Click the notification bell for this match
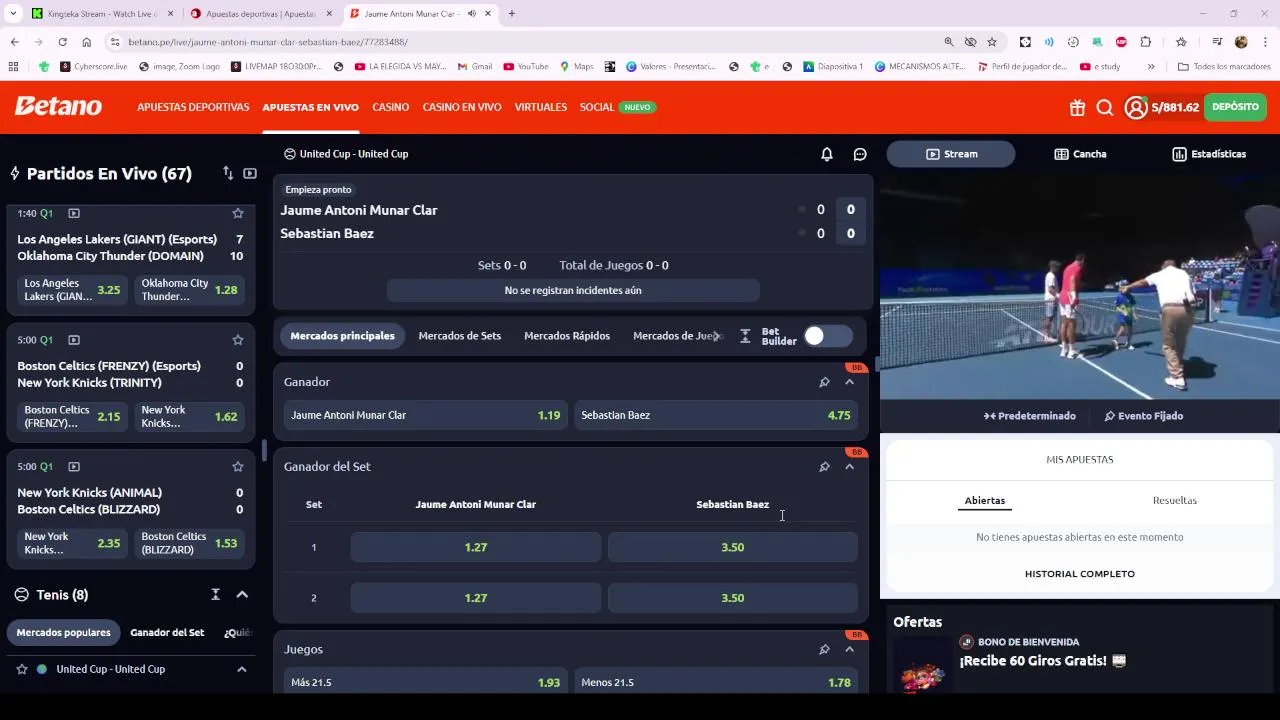The image size is (1280, 720). 827,154
